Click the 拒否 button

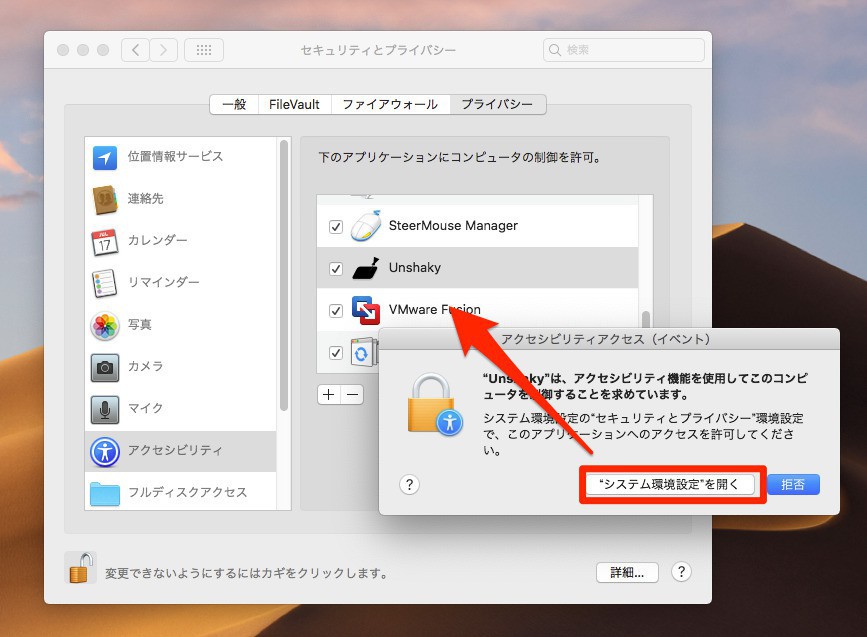793,484
